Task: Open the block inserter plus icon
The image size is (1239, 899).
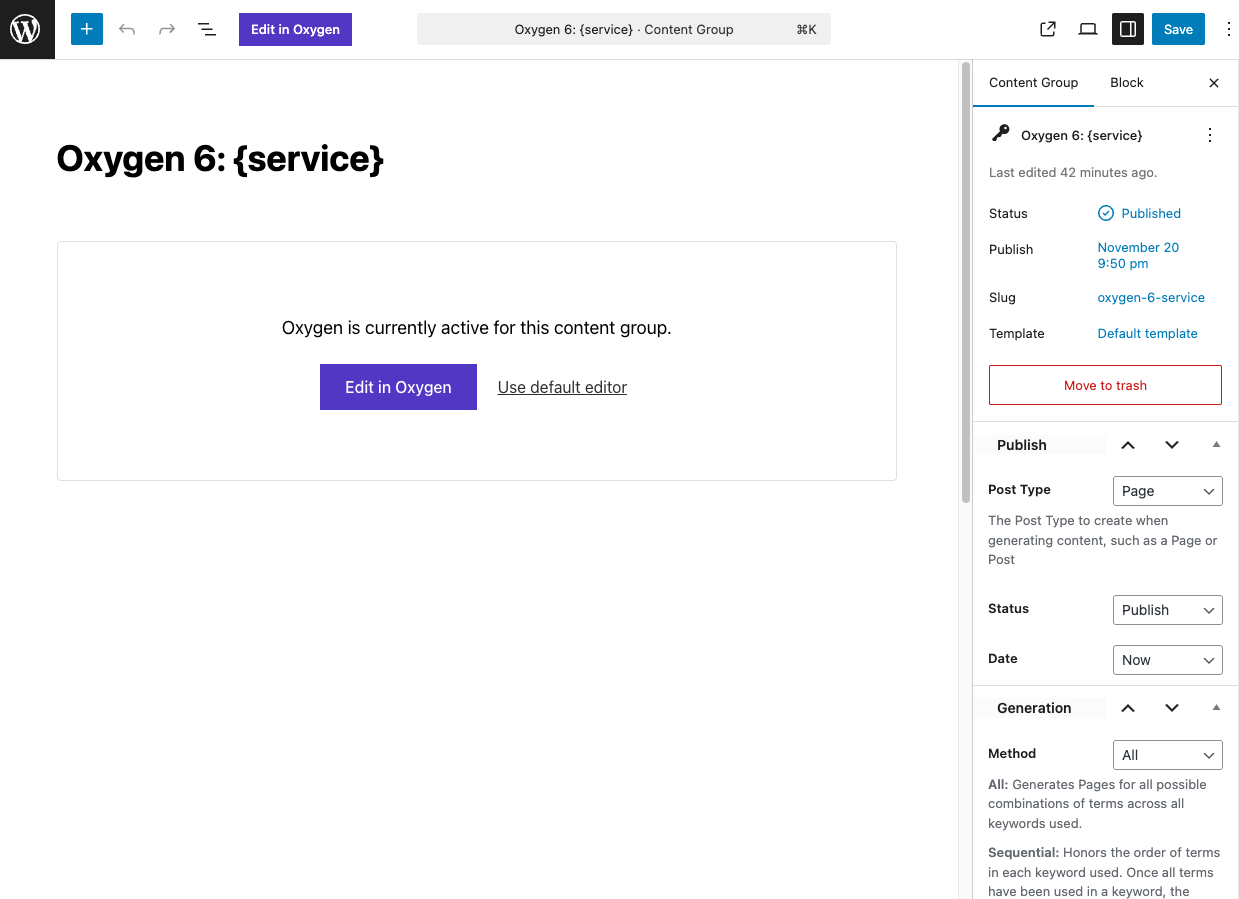Action: (x=86, y=29)
